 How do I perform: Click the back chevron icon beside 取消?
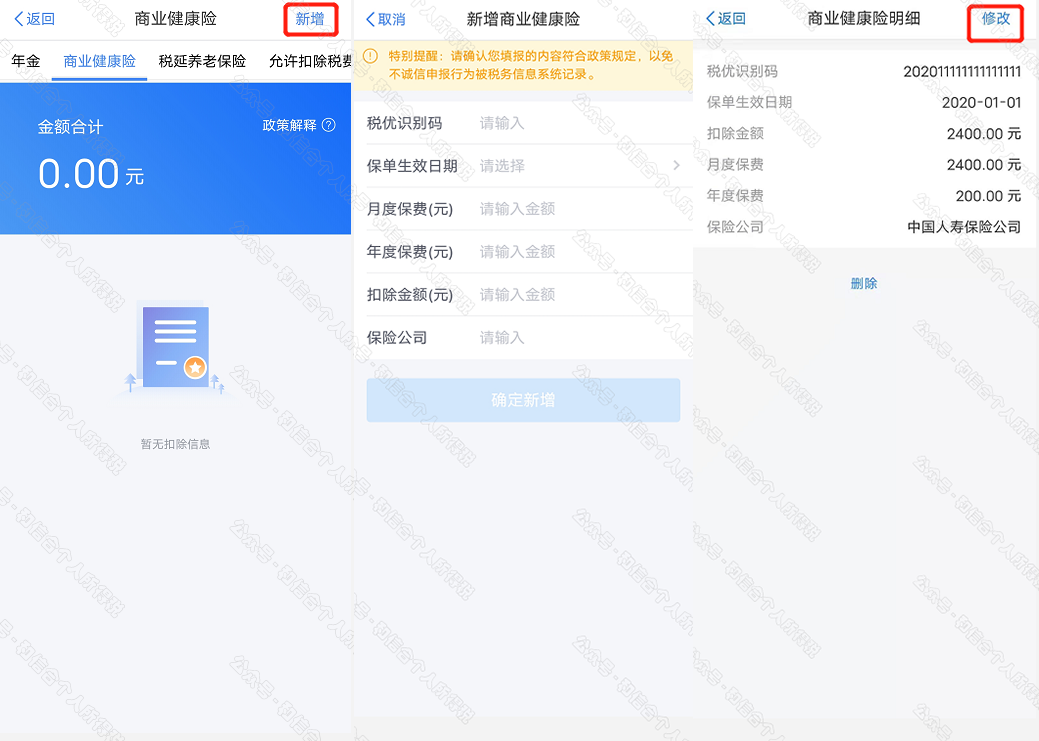pyautogui.click(x=370, y=19)
